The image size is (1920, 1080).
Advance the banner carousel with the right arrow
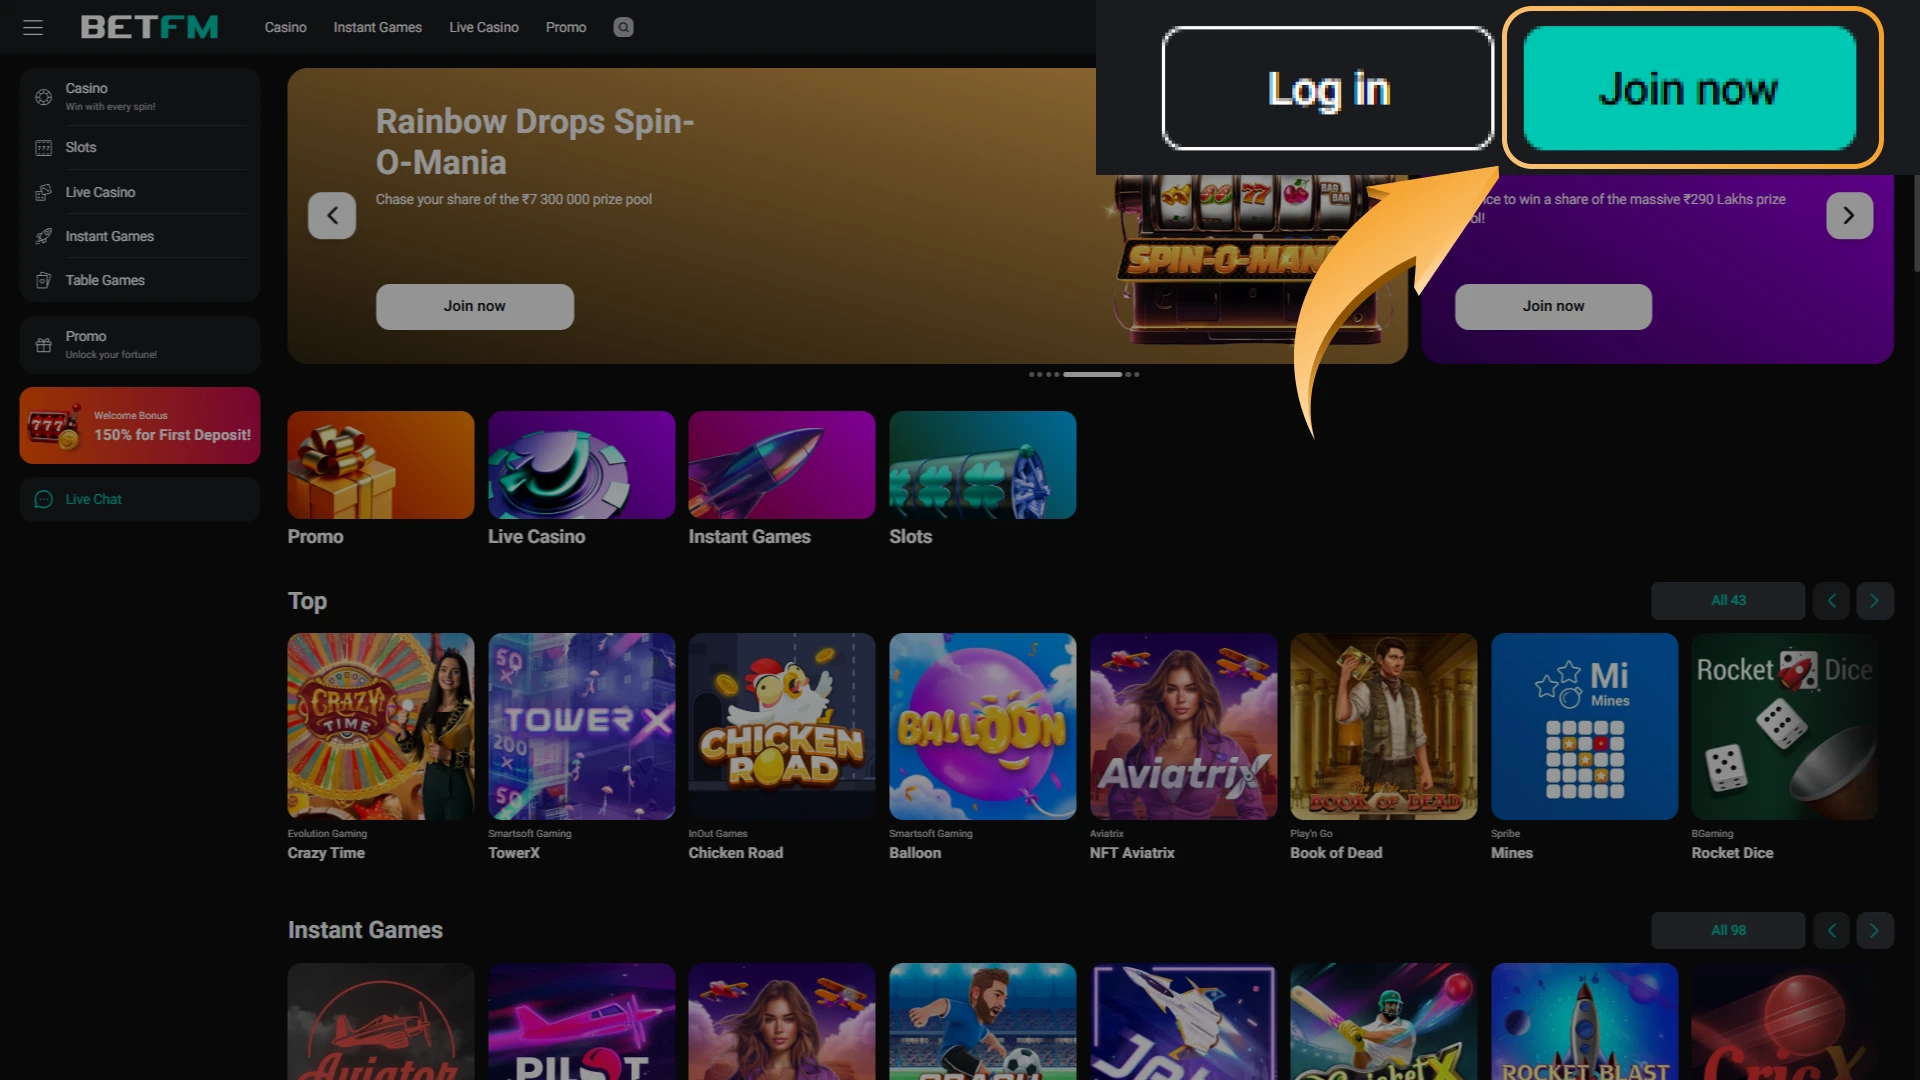point(1849,215)
